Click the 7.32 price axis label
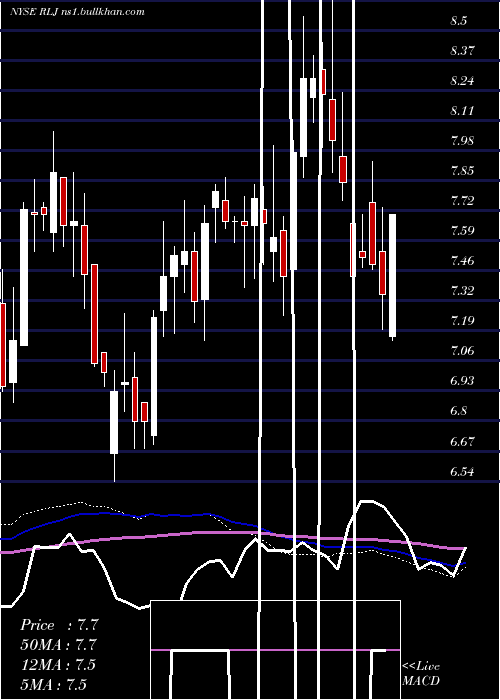Viewport: 500px width, 700px height. click(x=462, y=291)
